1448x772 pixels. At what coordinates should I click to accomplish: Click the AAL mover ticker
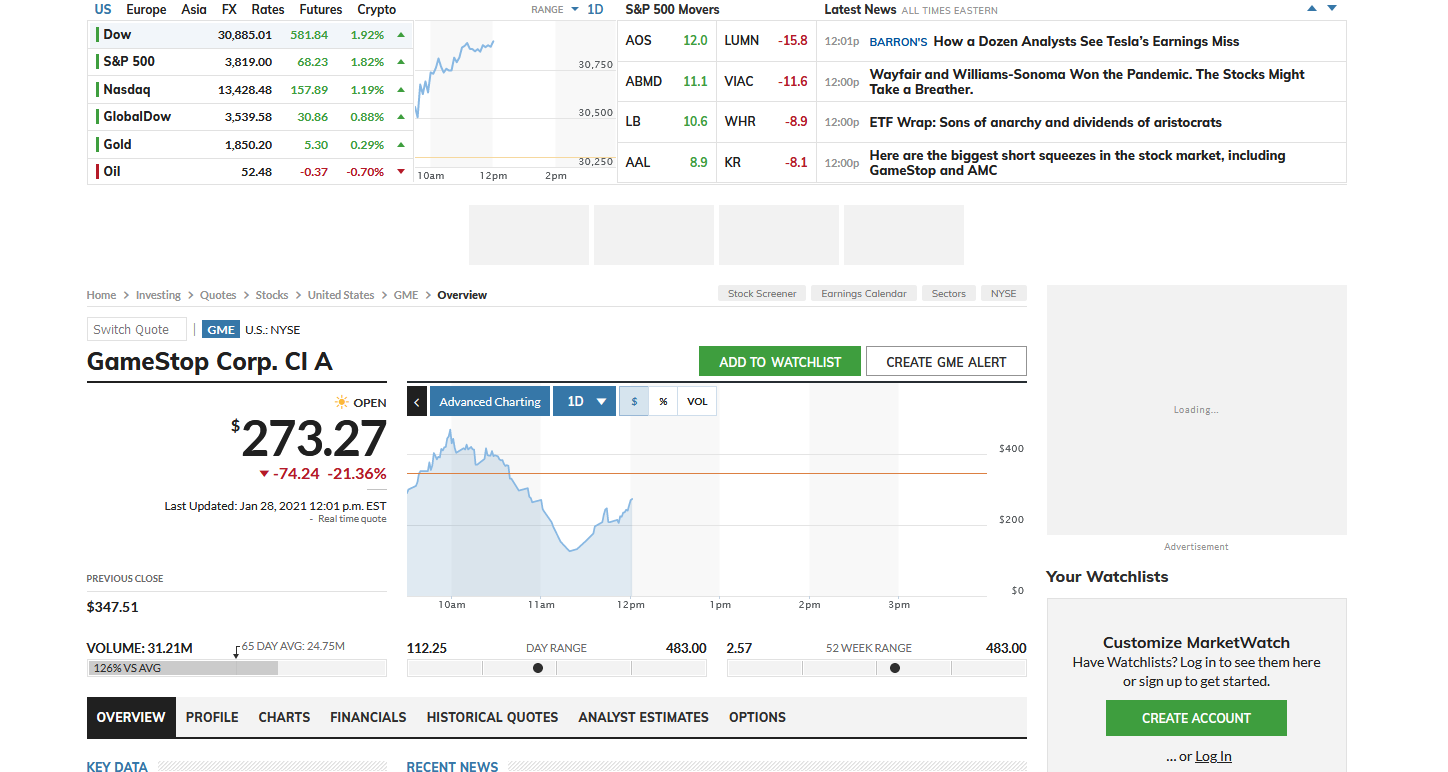tap(637, 162)
